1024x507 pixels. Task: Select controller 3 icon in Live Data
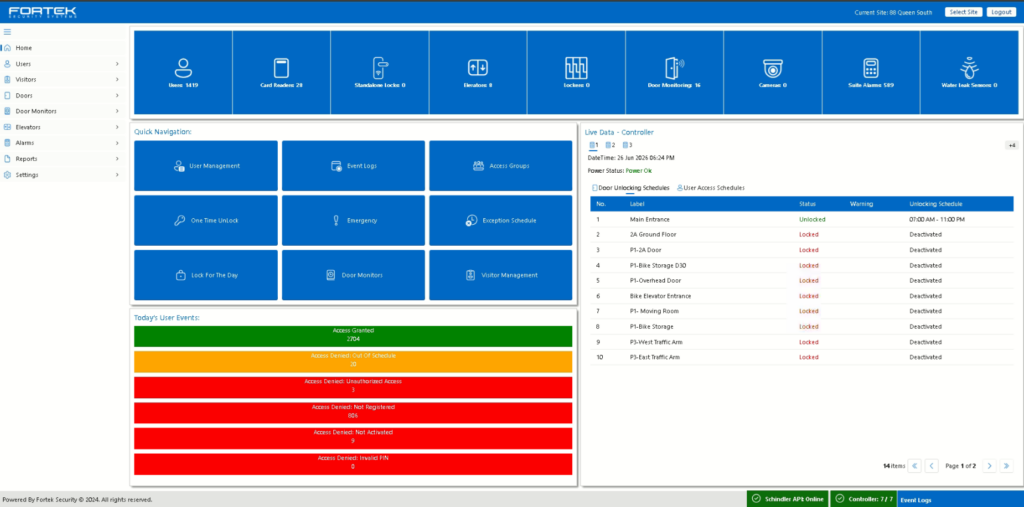627,145
